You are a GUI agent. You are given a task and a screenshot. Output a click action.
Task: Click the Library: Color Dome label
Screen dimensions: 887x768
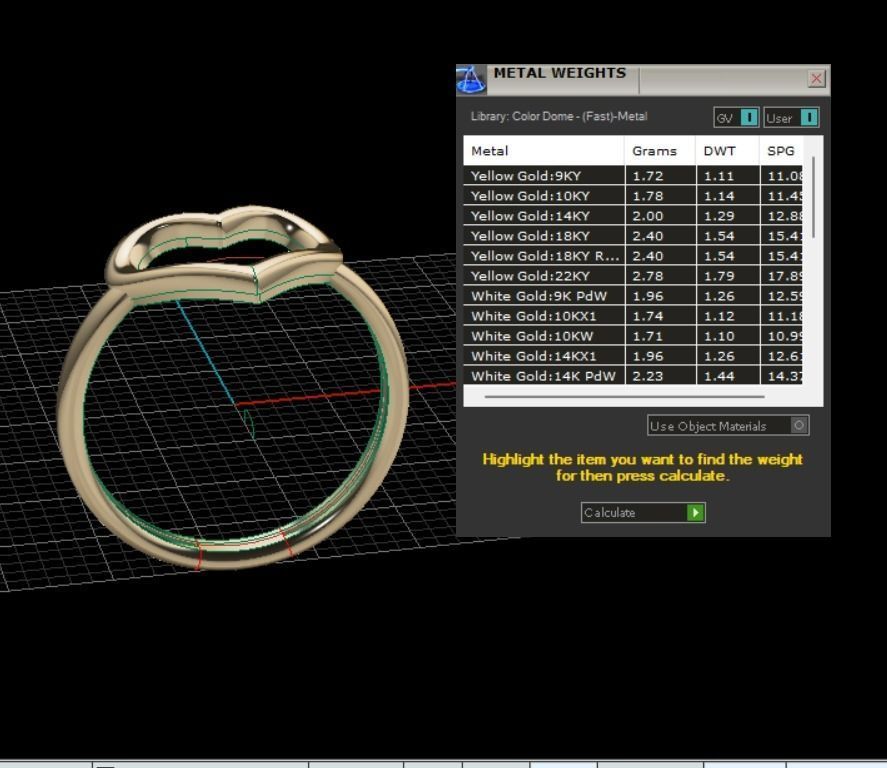(559, 117)
